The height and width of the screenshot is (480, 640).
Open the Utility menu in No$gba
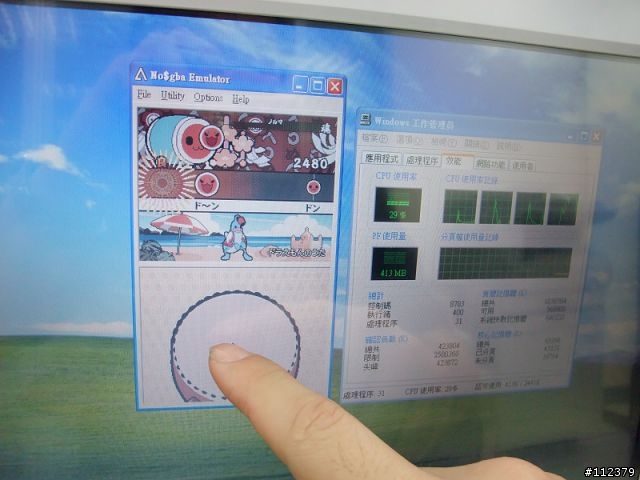[x=172, y=96]
